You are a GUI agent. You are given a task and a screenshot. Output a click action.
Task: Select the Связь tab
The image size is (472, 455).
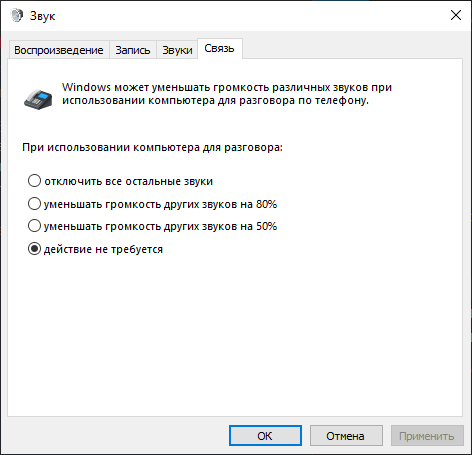[x=219, y=49]
